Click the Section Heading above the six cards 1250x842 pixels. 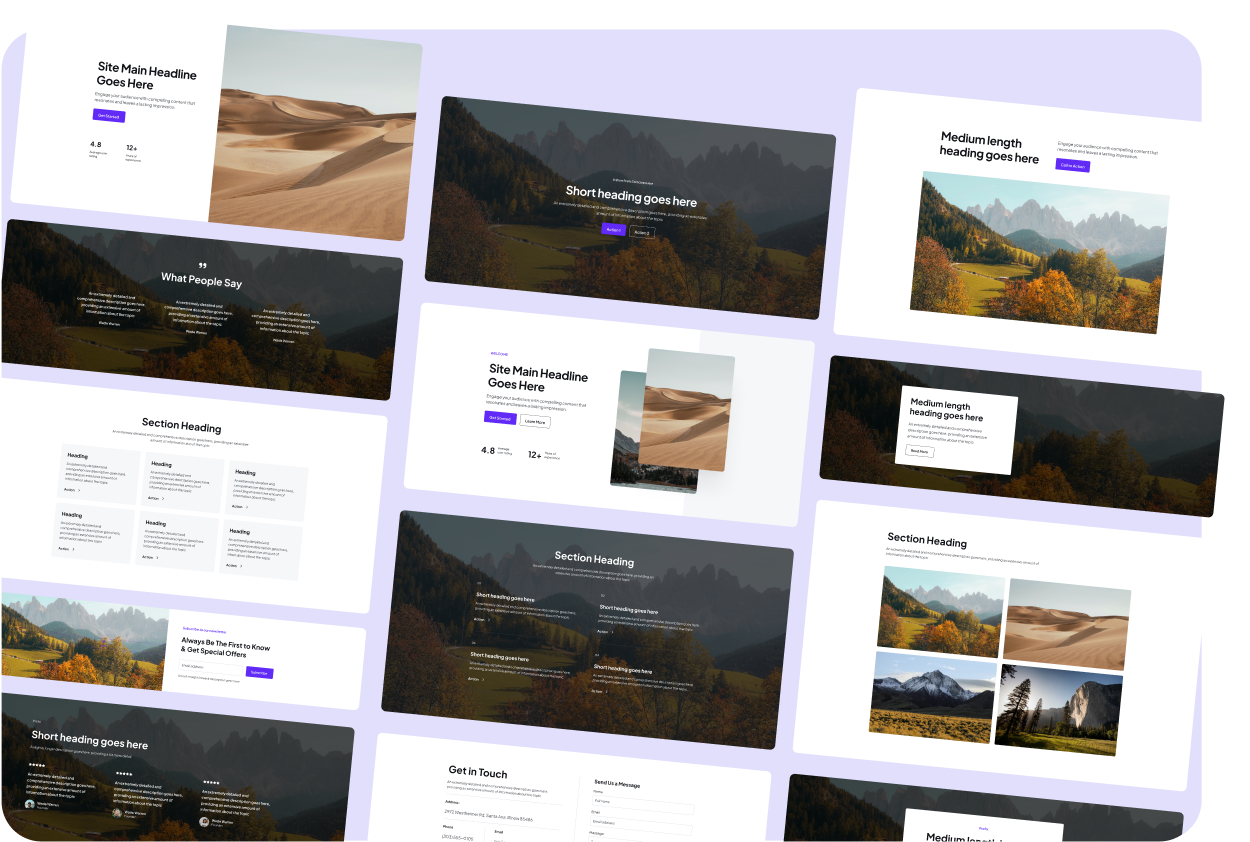tap(181, 425)
